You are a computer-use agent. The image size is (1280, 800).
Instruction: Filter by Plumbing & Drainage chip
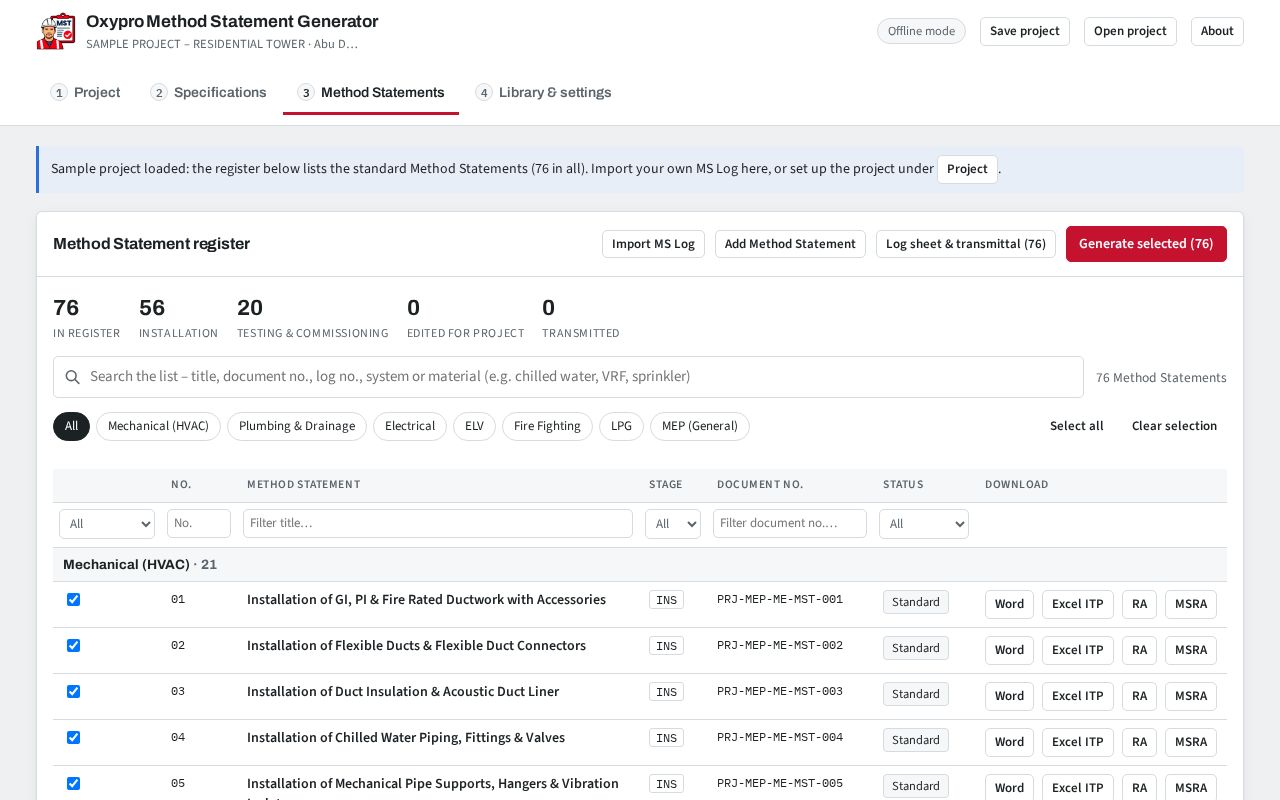pos(297,426)
